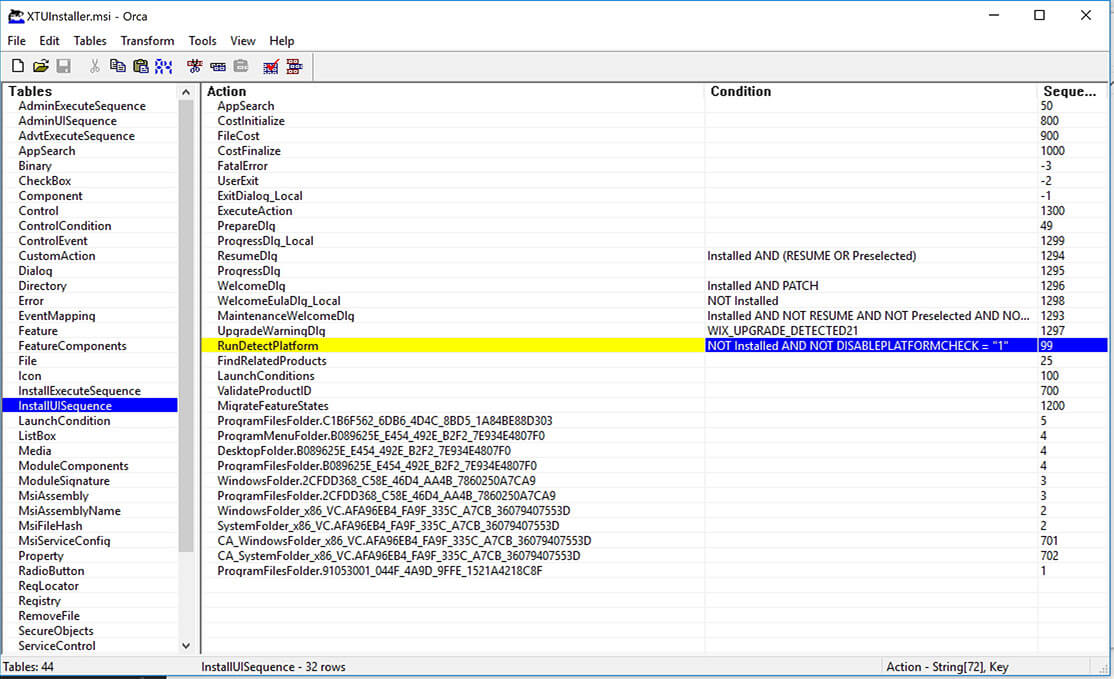Select the AdminExecuteSequence table
This screenshot has height=679, width=1114.
pos(82,106)
